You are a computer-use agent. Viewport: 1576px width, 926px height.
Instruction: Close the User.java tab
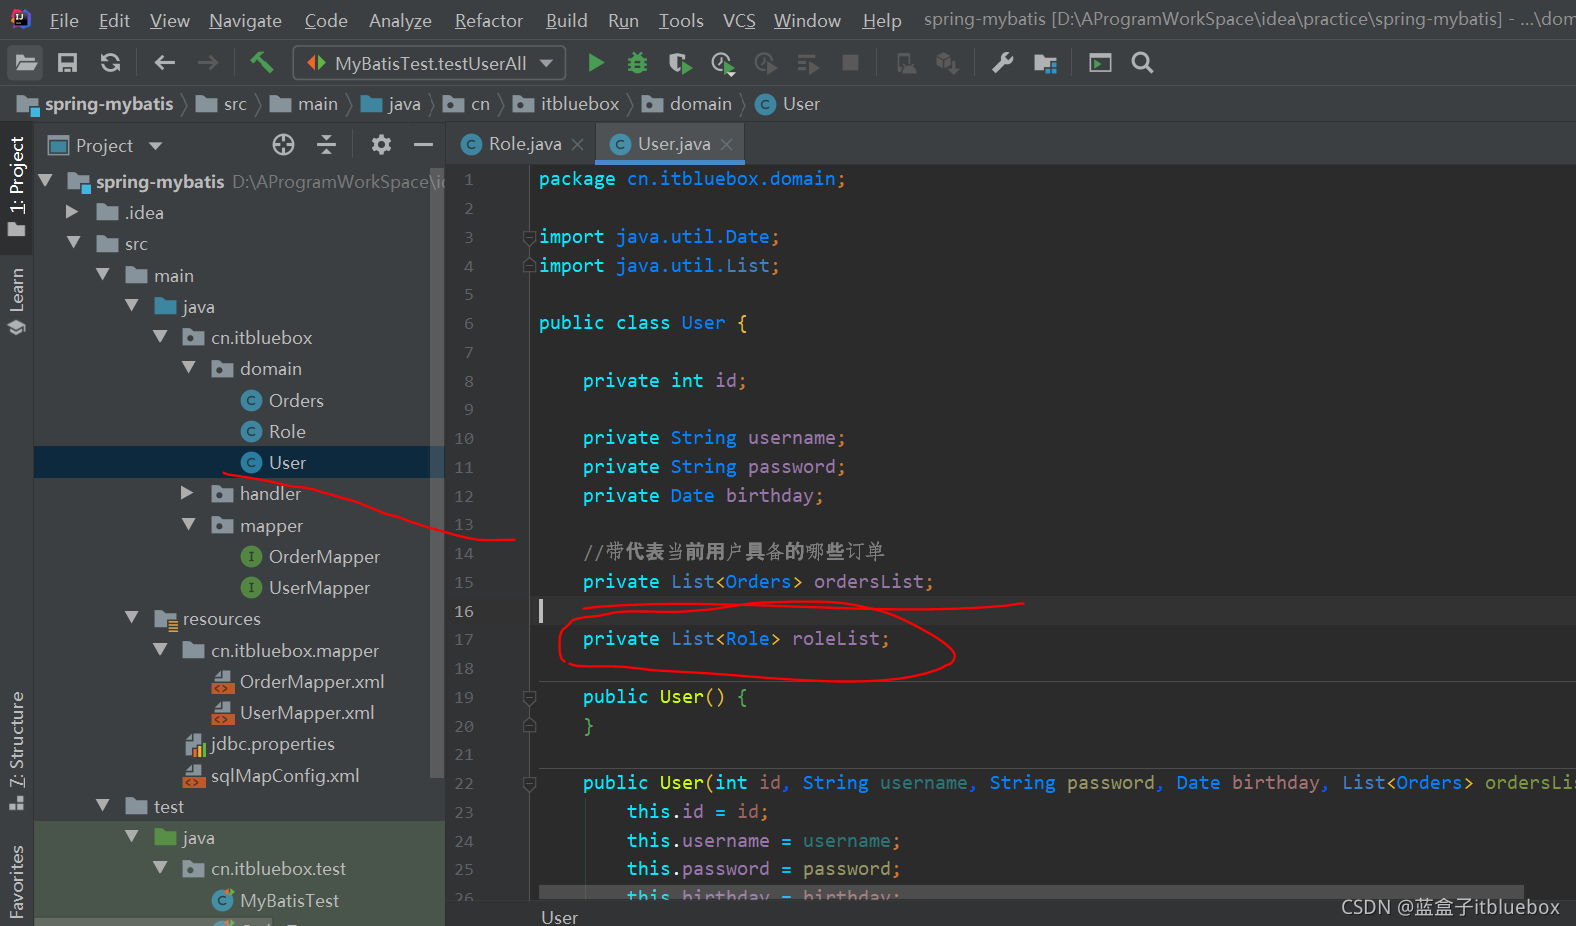click(726, 145)
